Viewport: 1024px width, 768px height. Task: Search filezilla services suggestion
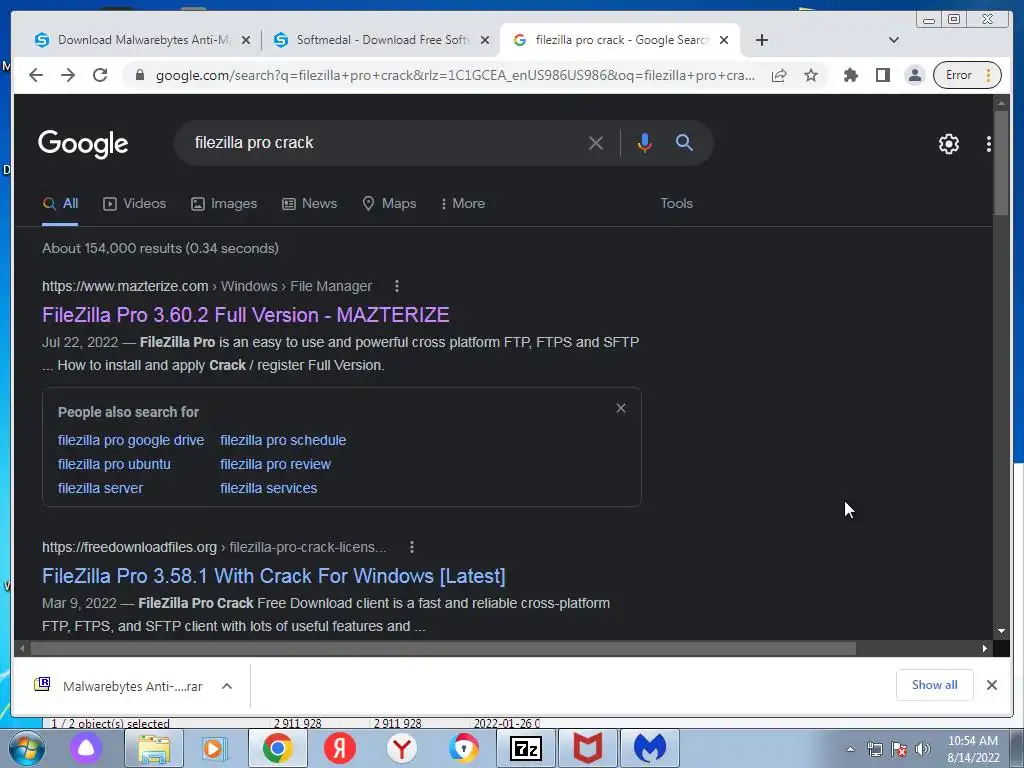[x=268, y=488]
